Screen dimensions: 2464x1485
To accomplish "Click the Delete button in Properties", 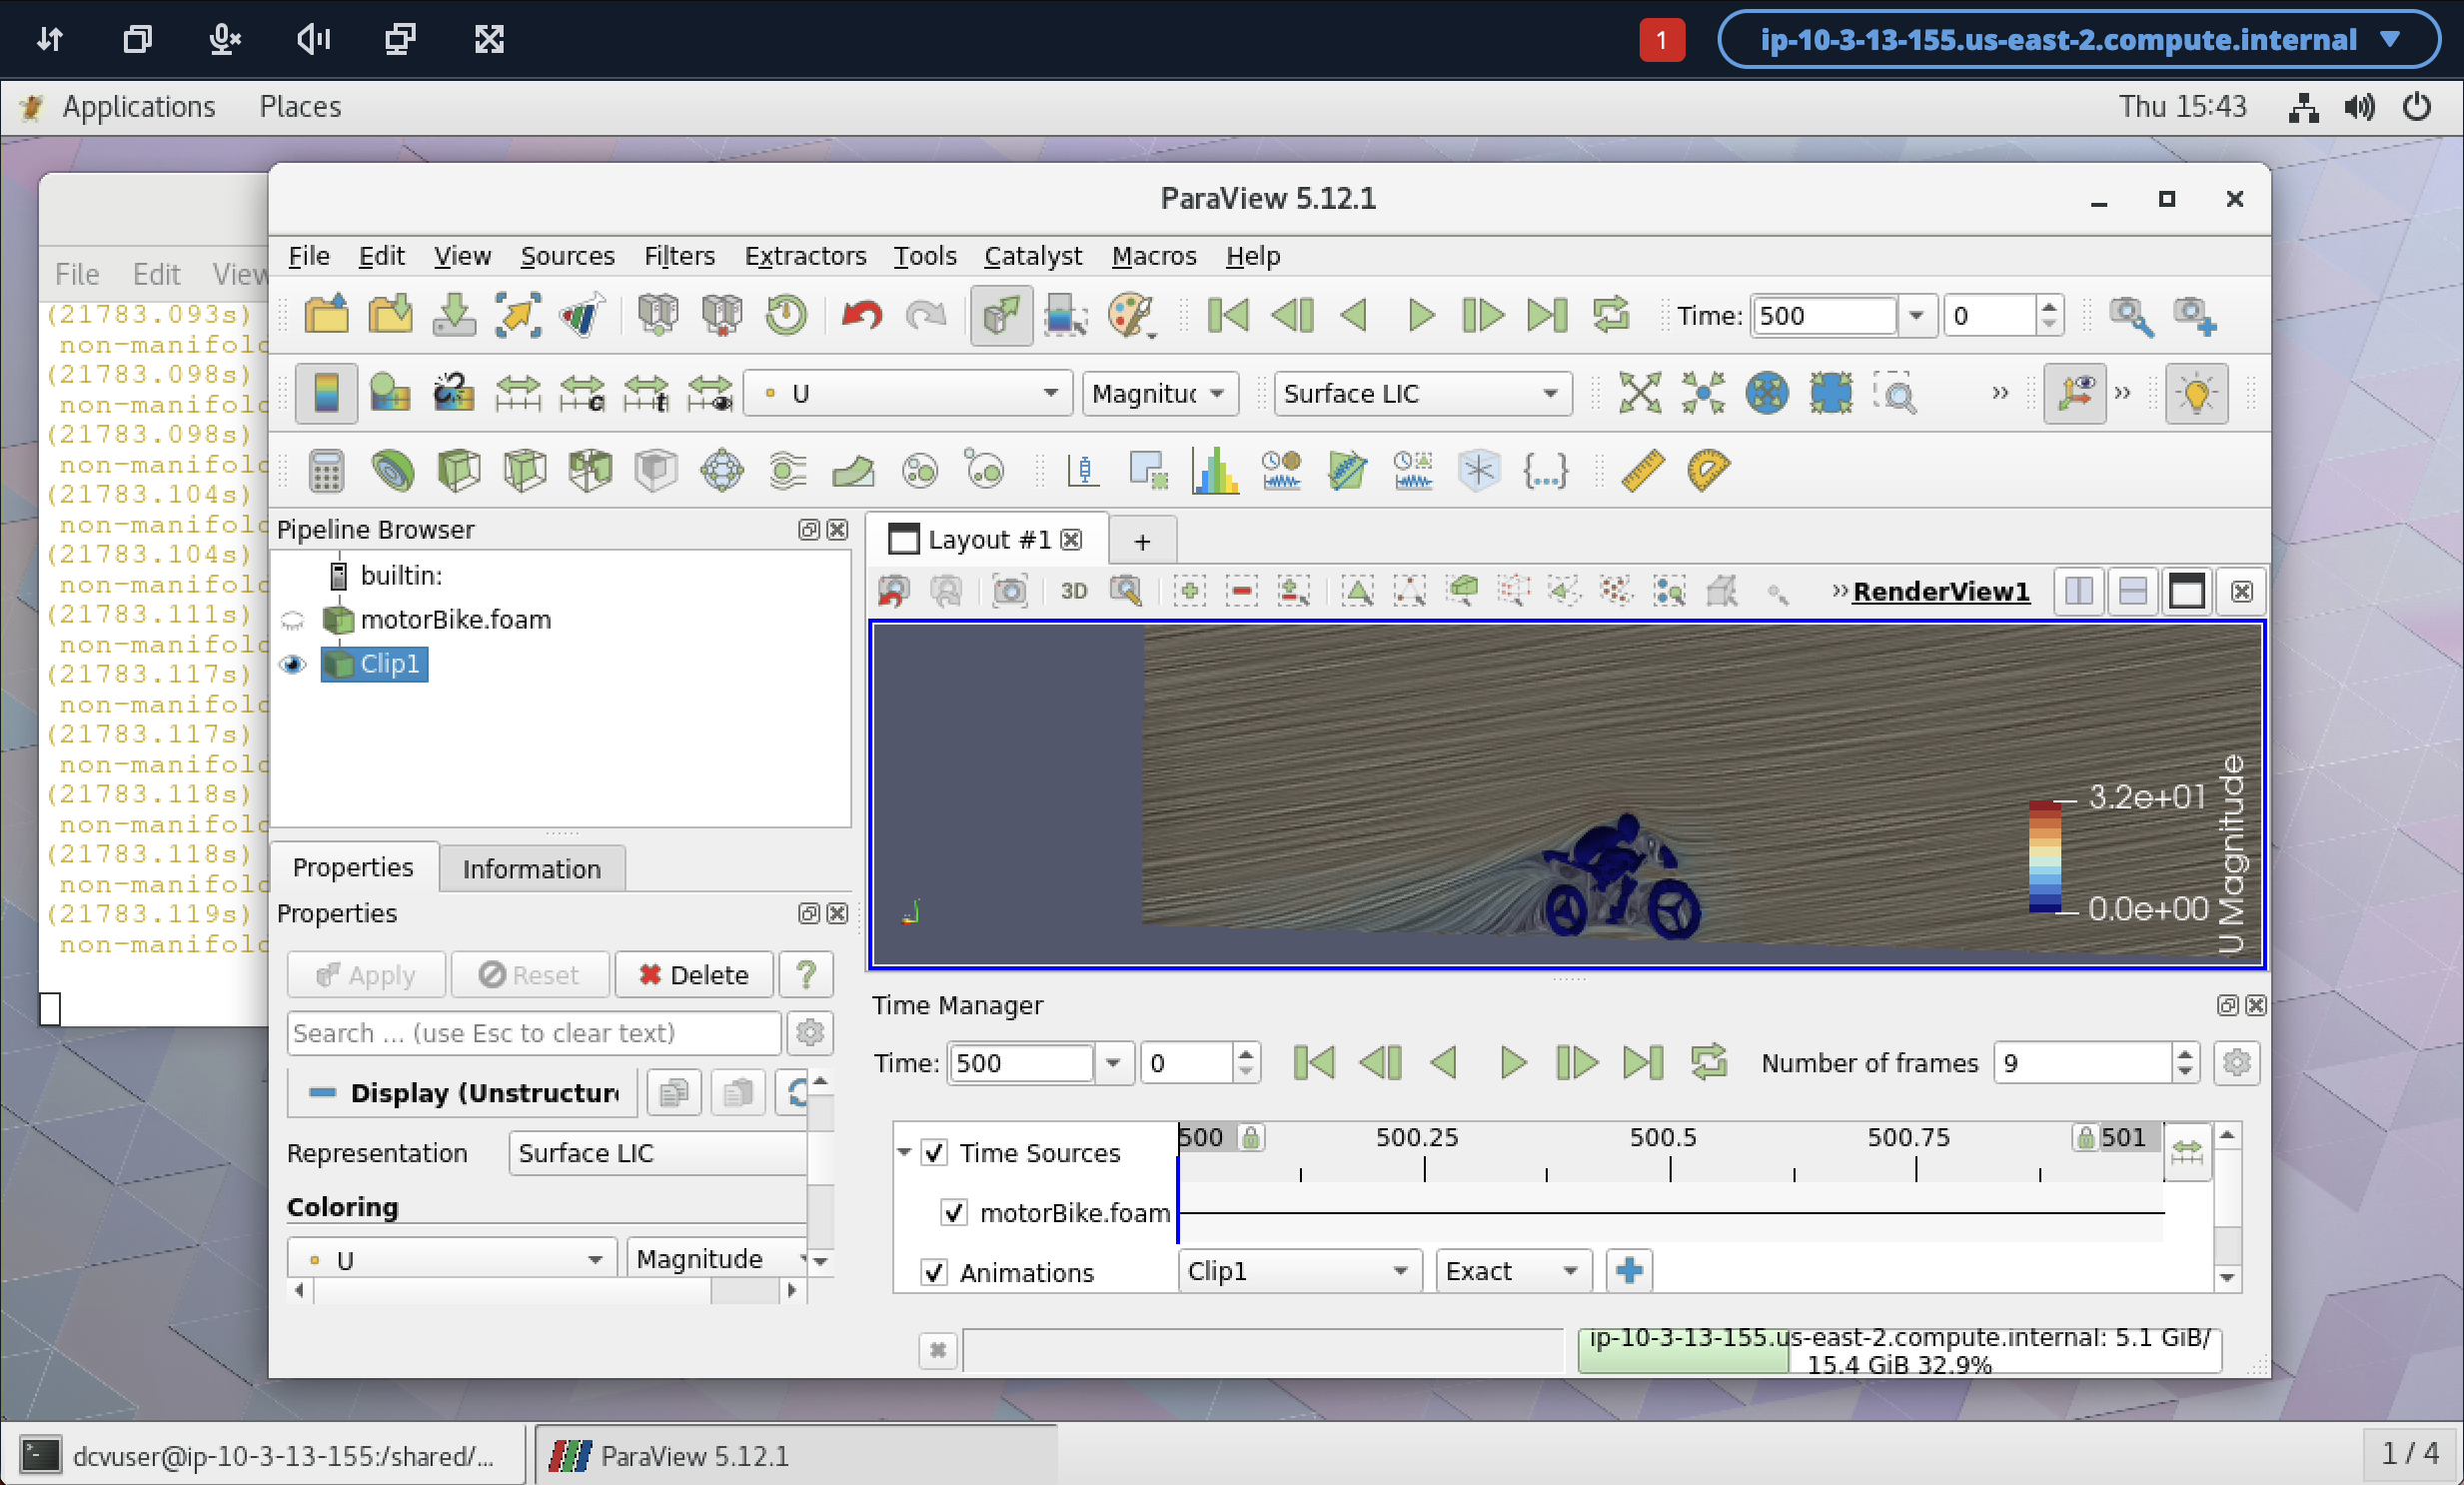I will (x=693, y=974).
